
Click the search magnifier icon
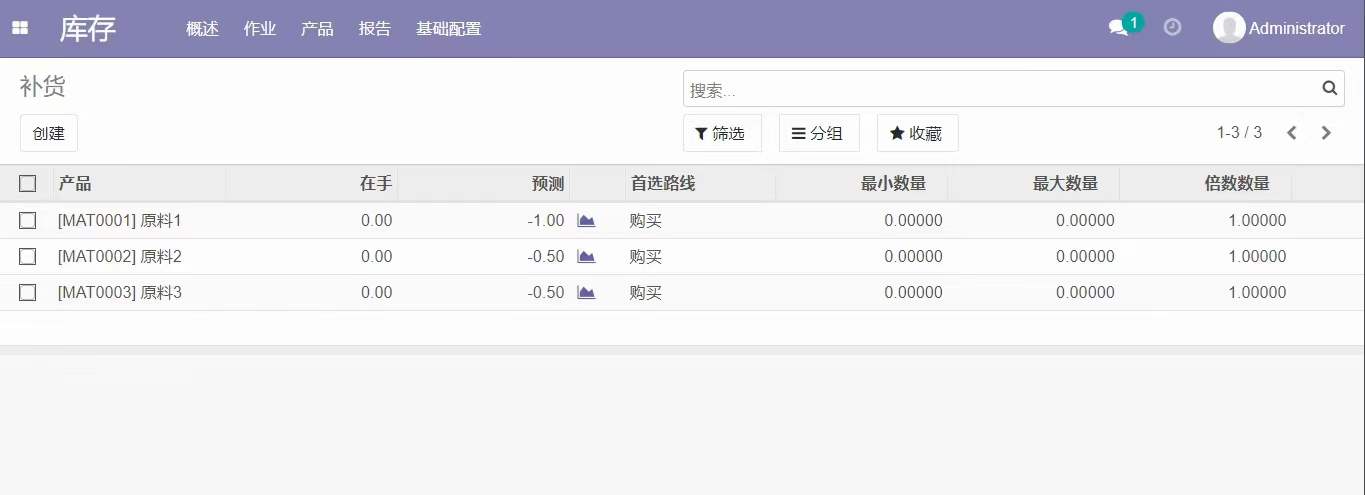pos(1329,88)
